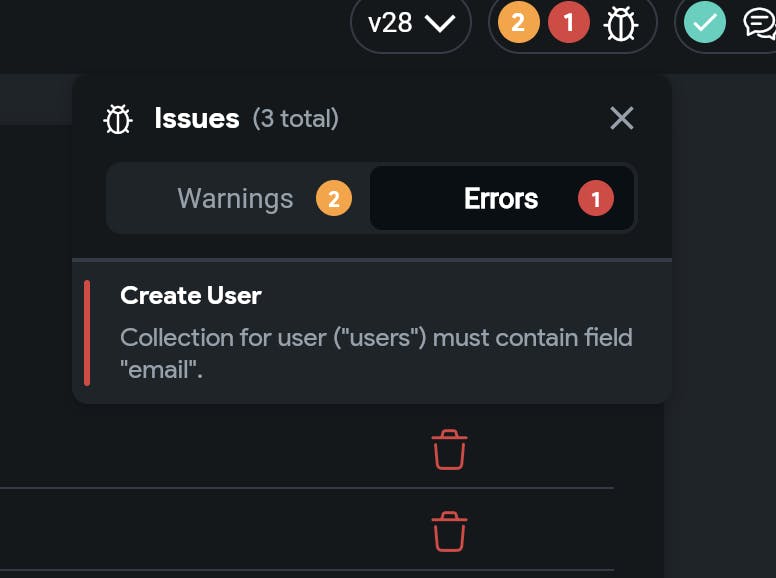Click the "(3 total)" issues count text
Viewport: 776px width, 578px height.
point(295,119)
